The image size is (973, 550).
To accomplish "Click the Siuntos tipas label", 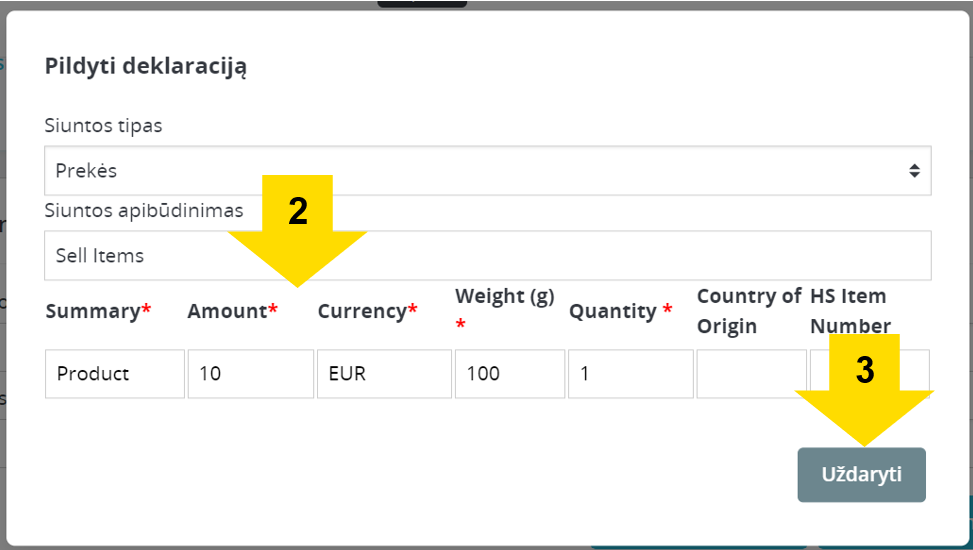I will tap(103, 125).
